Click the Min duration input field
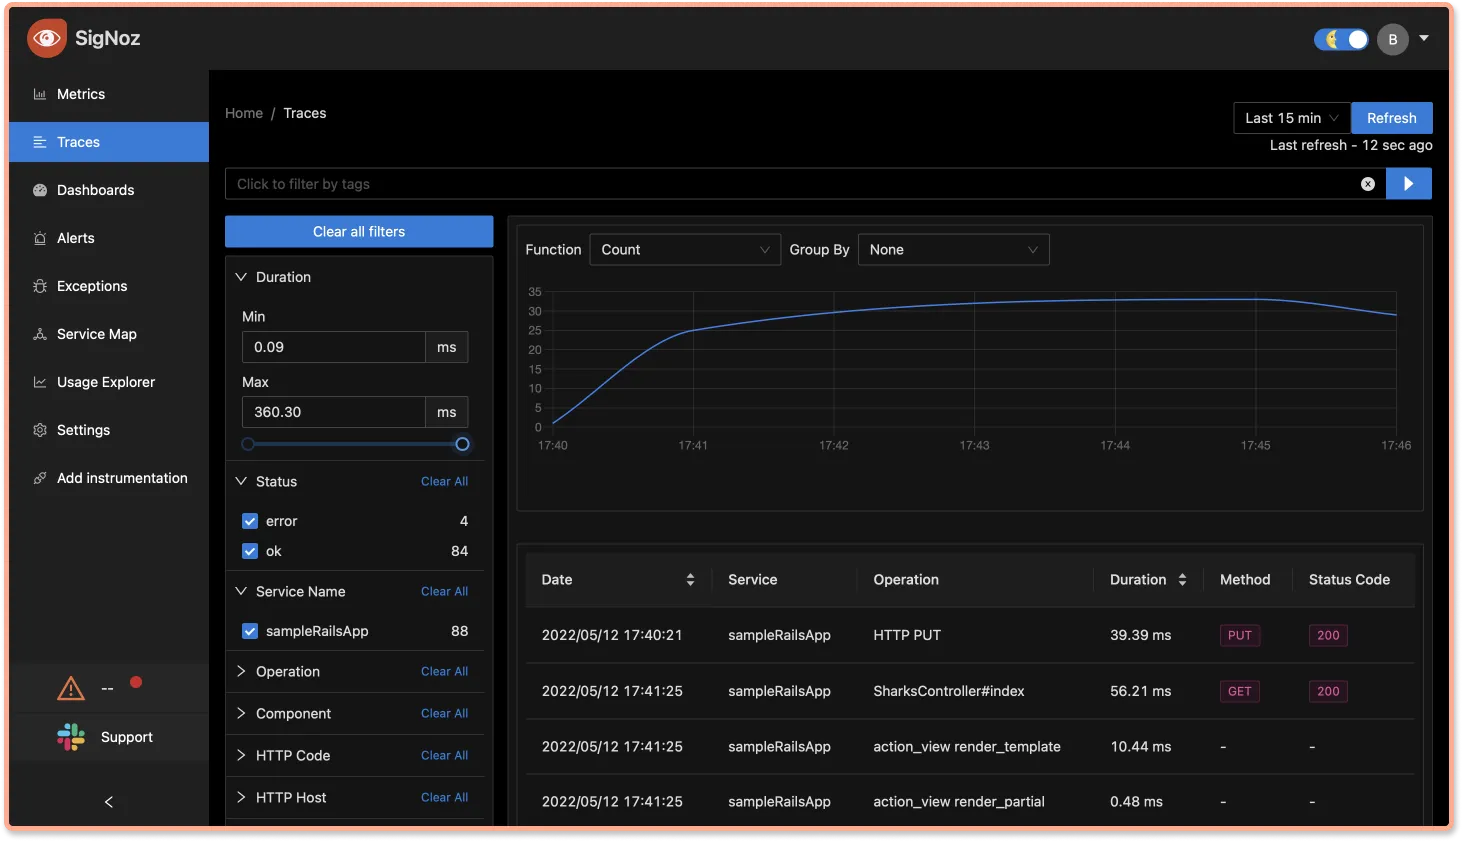 [333, 347]
